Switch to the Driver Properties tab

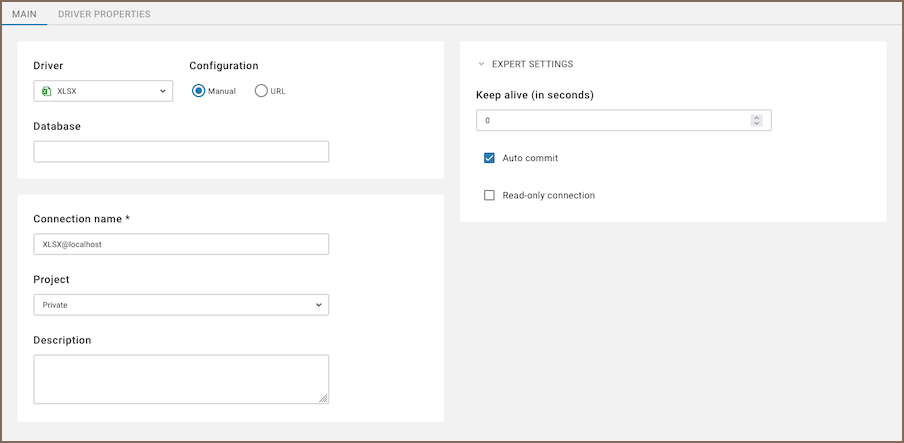coord(104,14)
